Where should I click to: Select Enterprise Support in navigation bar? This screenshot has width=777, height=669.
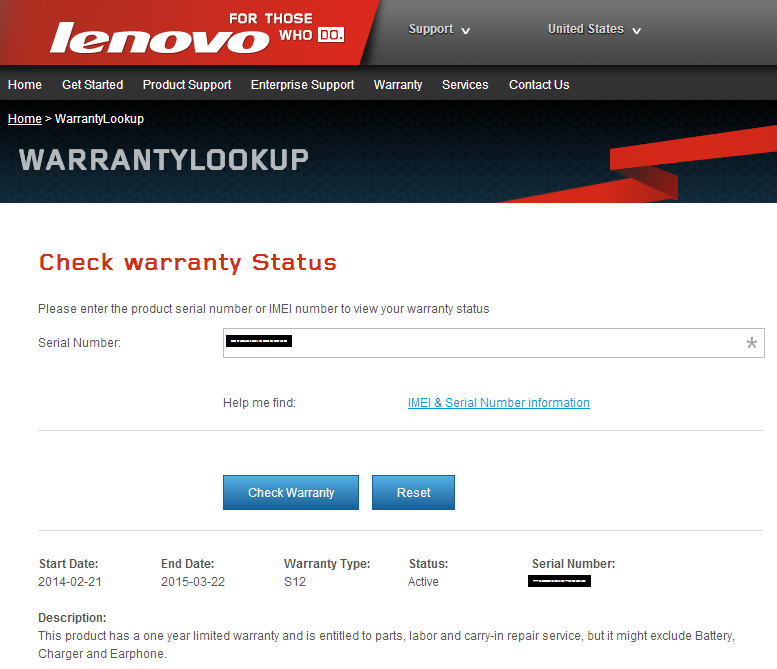(x=302, y=85)
